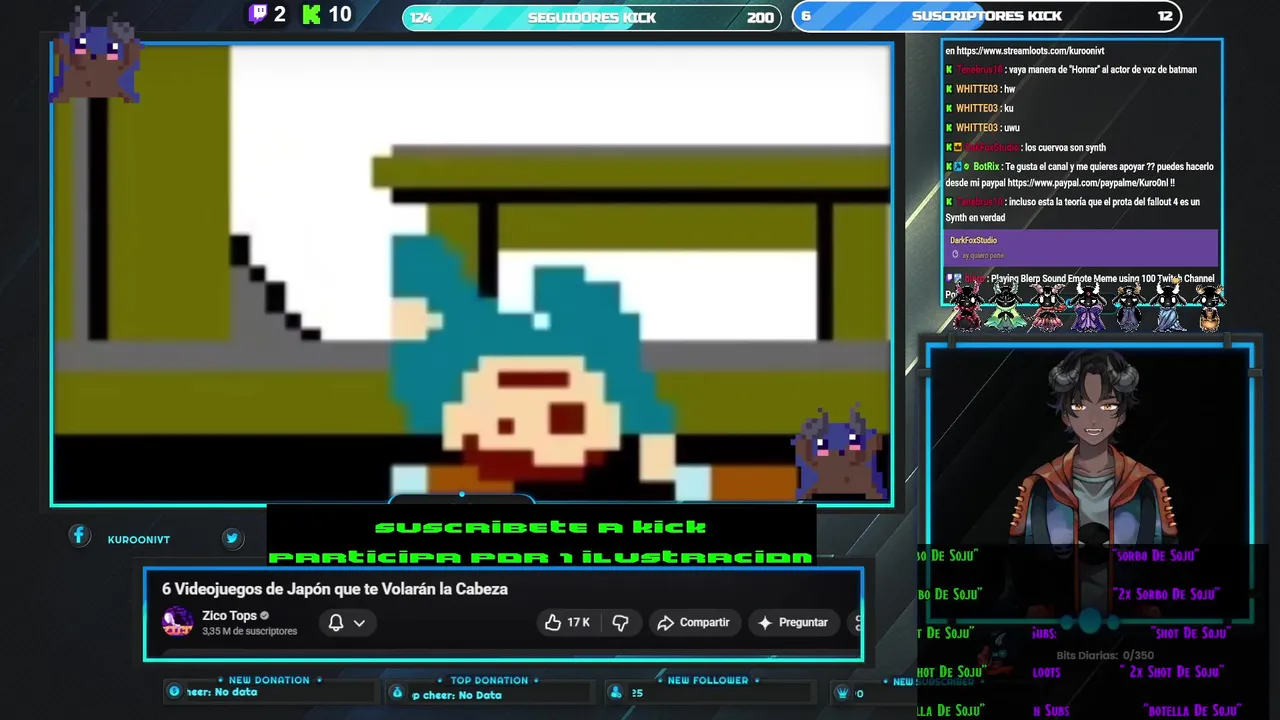The height and width of the screenshot is (720, 1280).
Task: Click the Suscribete a Kick banner text
Action: tap(540, 527)
